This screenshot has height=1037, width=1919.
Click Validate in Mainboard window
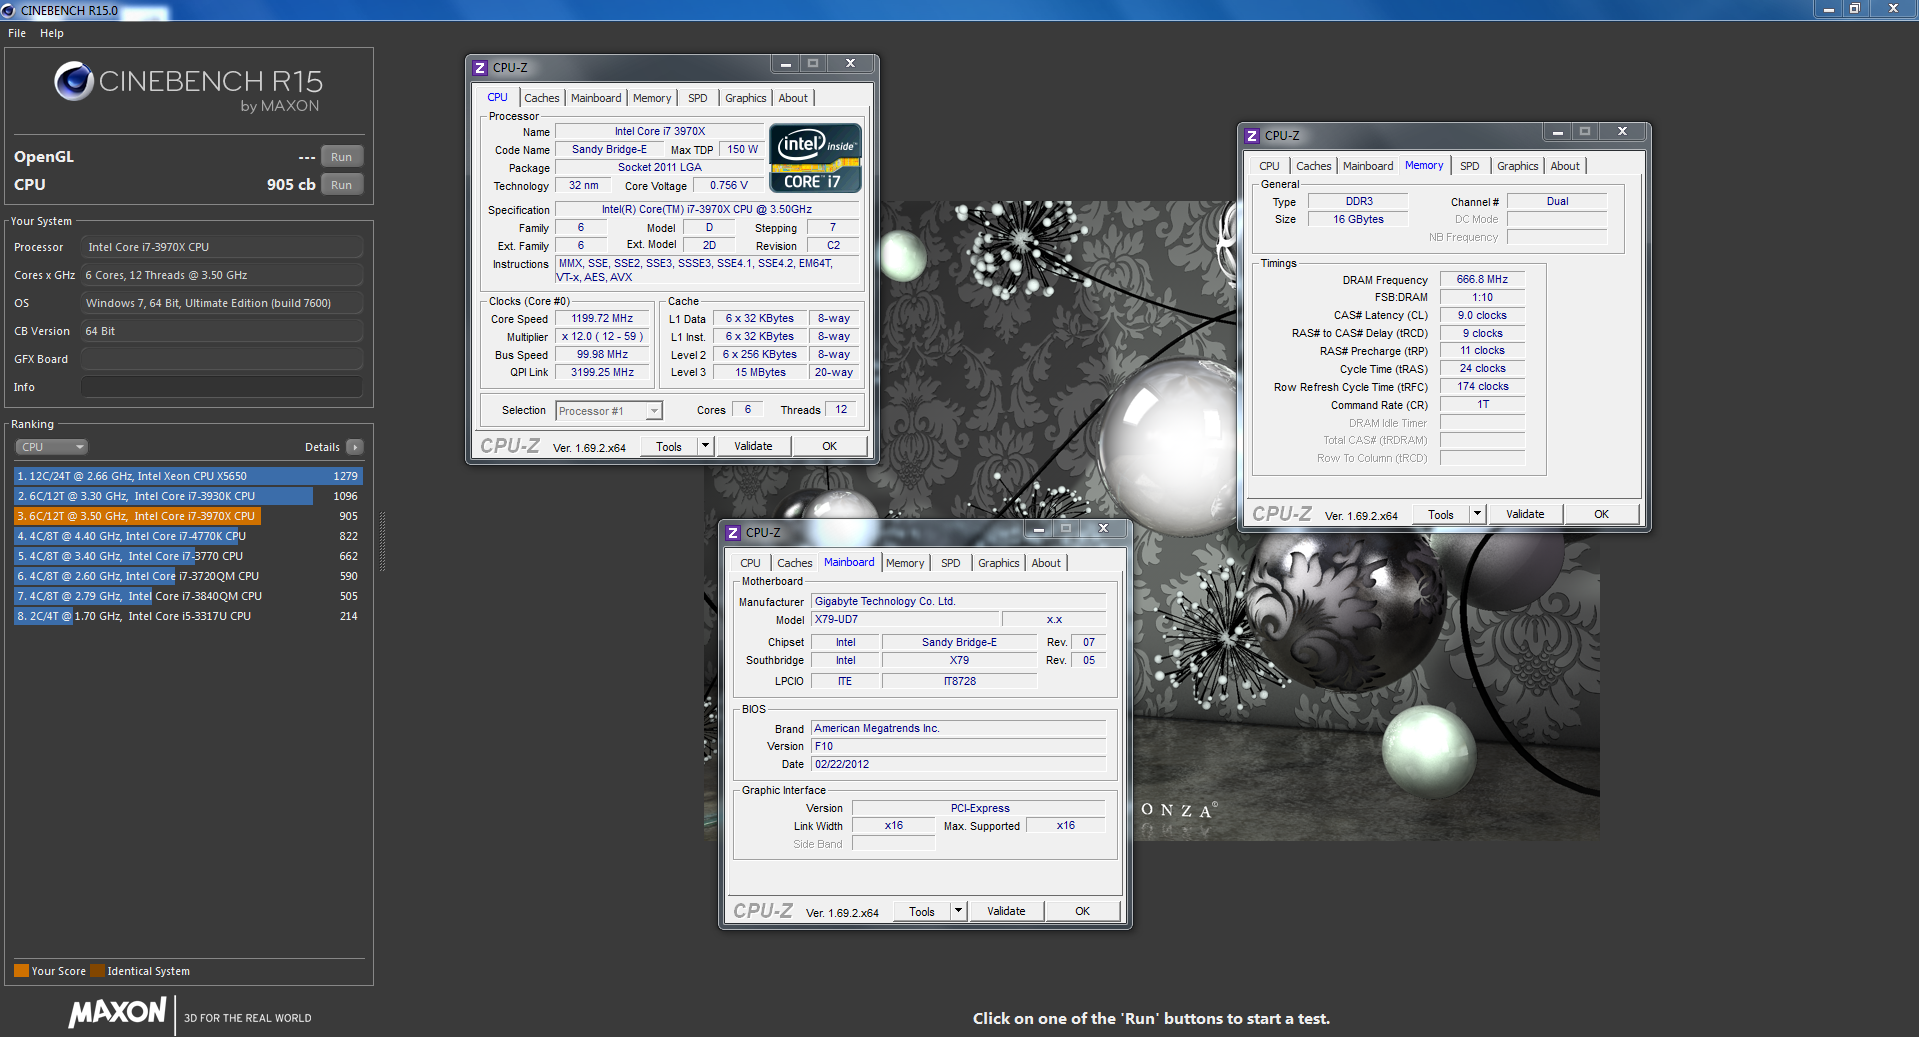point(1006,912)
